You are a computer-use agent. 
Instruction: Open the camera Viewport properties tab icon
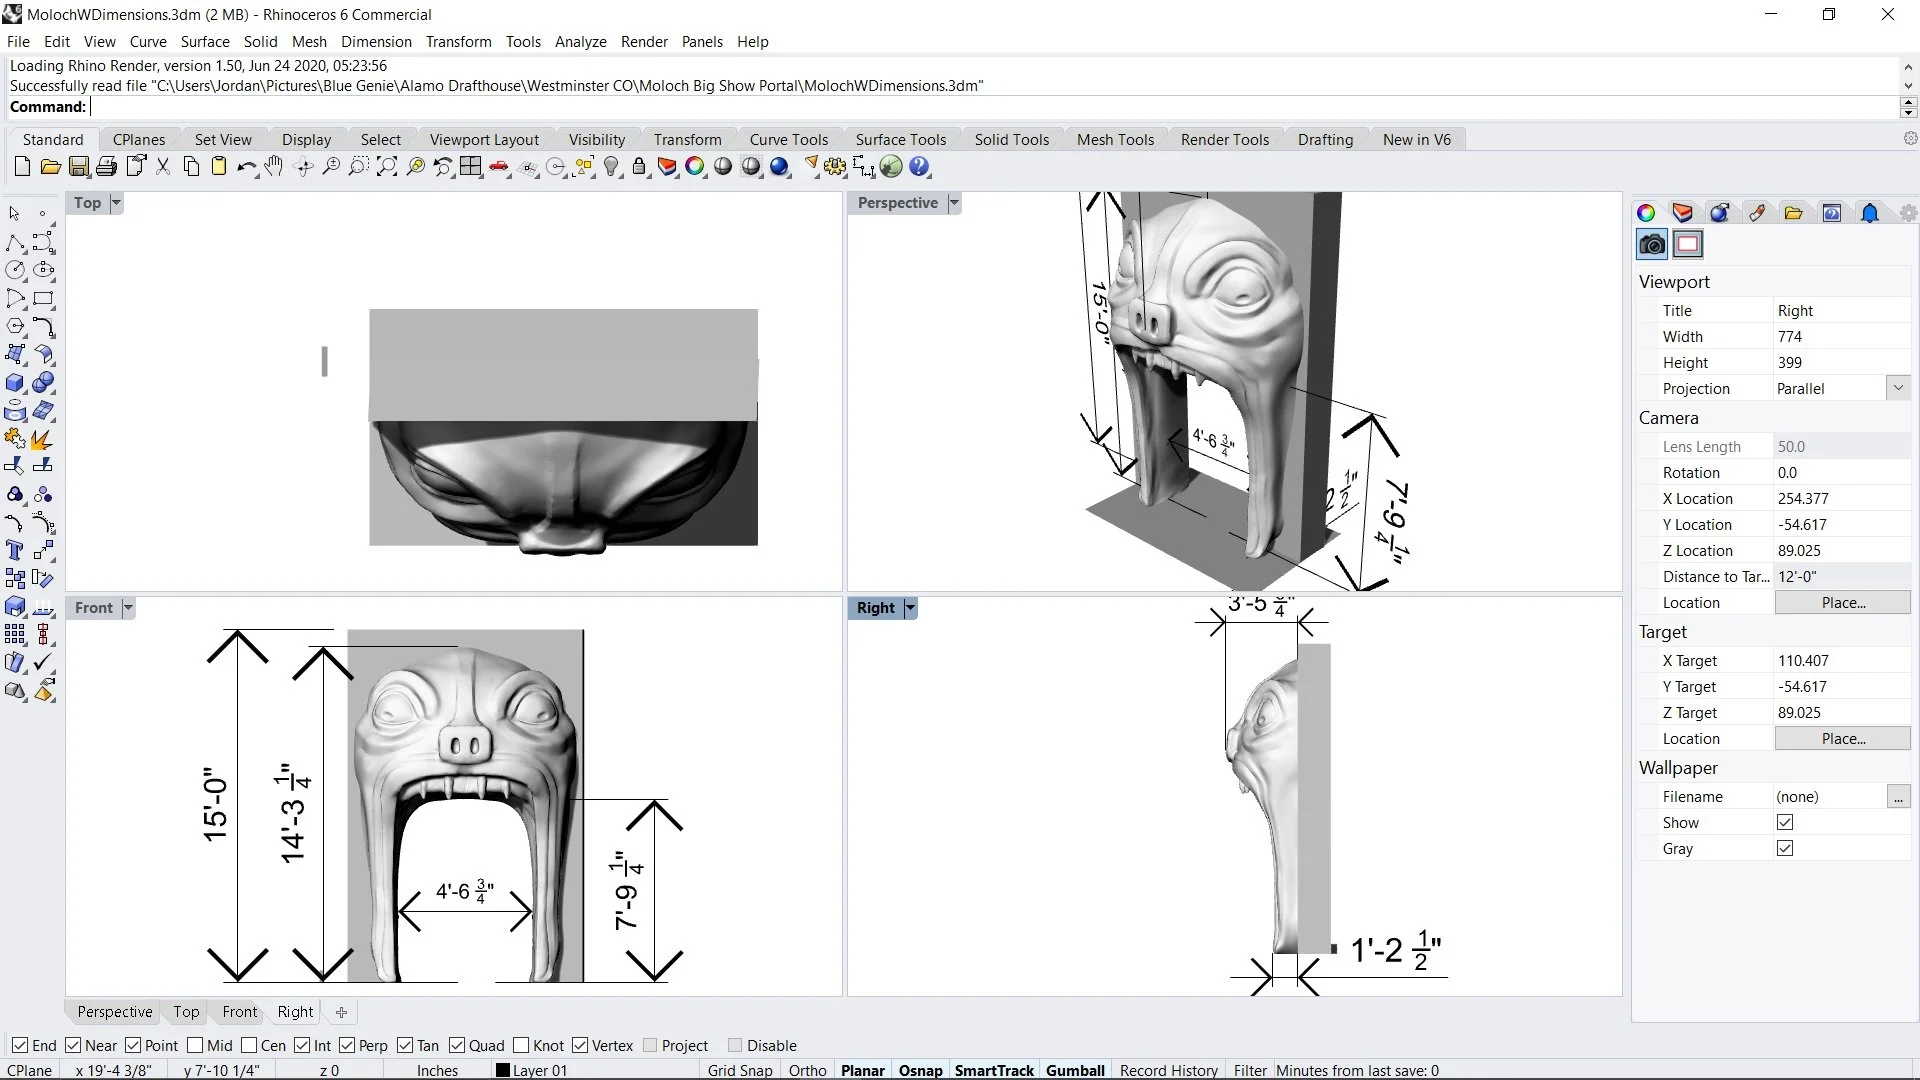1651,243
